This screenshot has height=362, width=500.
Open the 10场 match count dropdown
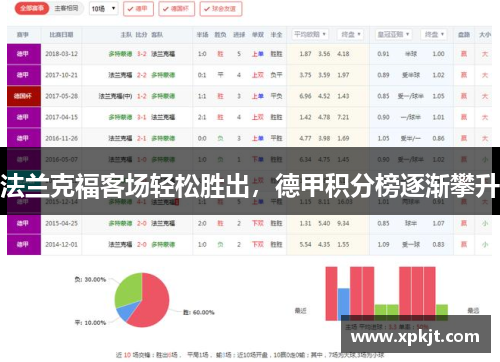(x=103, y=9)
